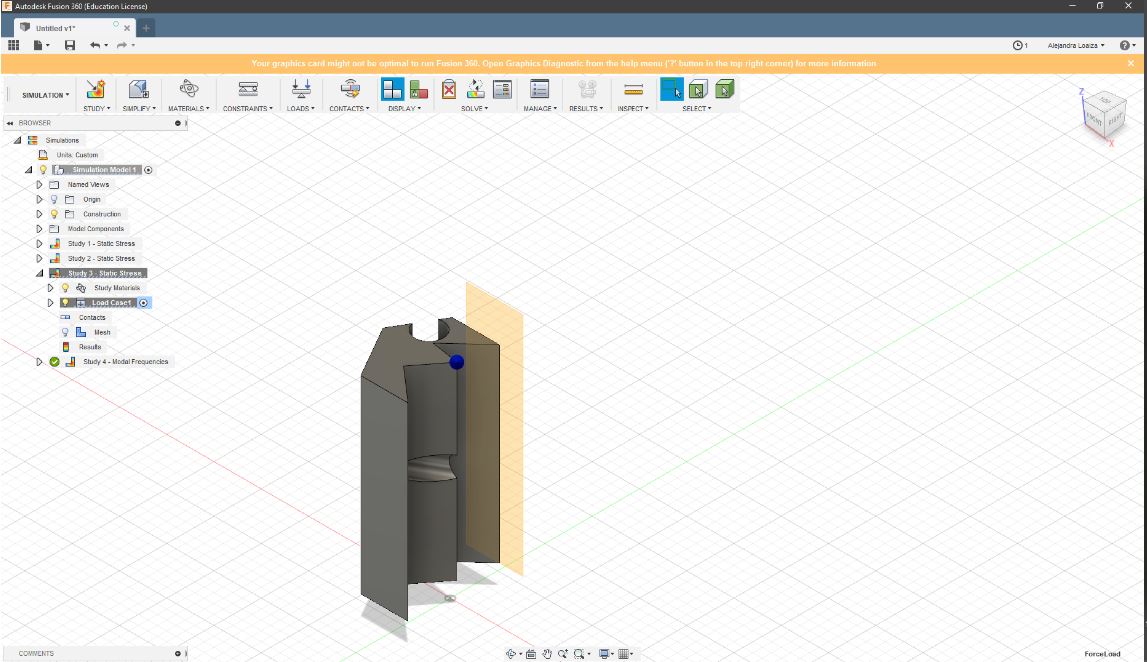1147x662 pixels.
Task: Select the blue Model View display icon
Action: pyautogui.click(x=392, y=89)
